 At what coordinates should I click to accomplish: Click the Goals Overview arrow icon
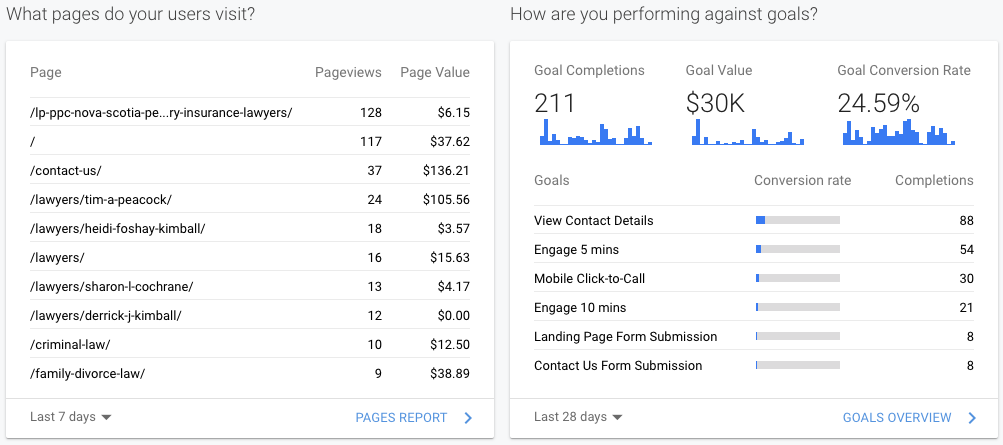[972, 418]
